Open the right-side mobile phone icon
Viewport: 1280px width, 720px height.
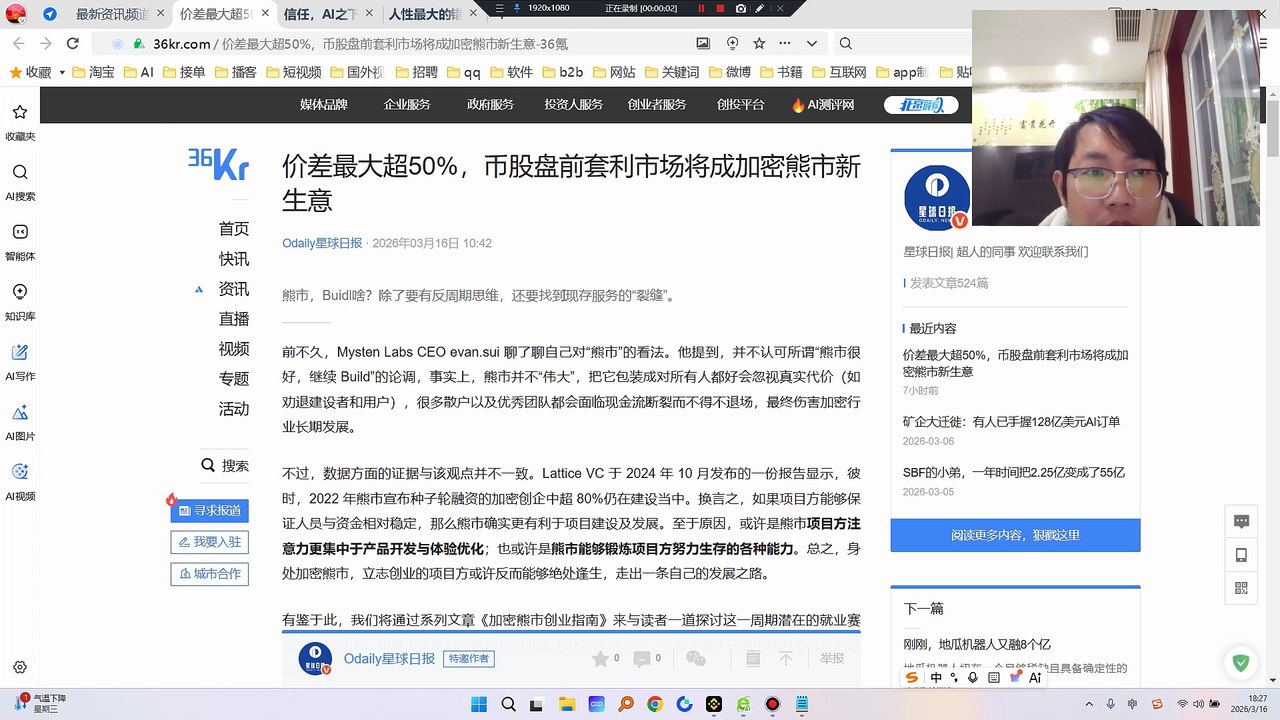(1242, 555)
